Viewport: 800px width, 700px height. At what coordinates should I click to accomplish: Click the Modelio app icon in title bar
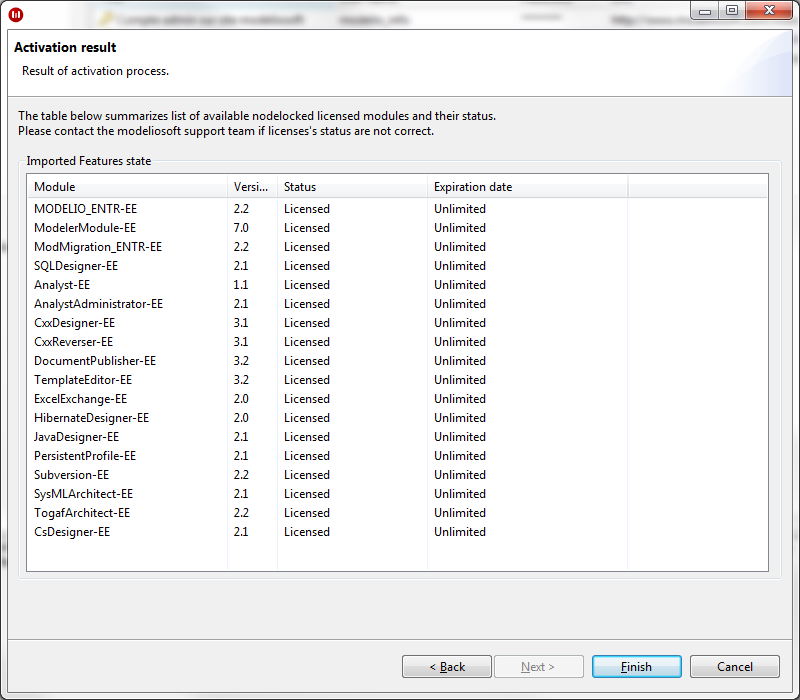click(16, 15)
